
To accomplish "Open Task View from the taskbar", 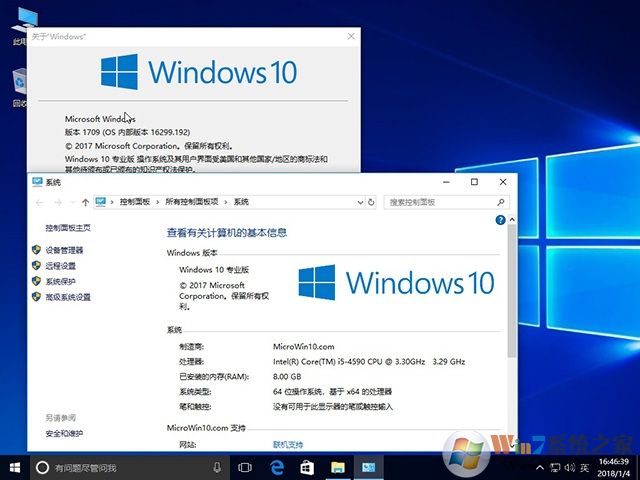I will click(246, 467).
